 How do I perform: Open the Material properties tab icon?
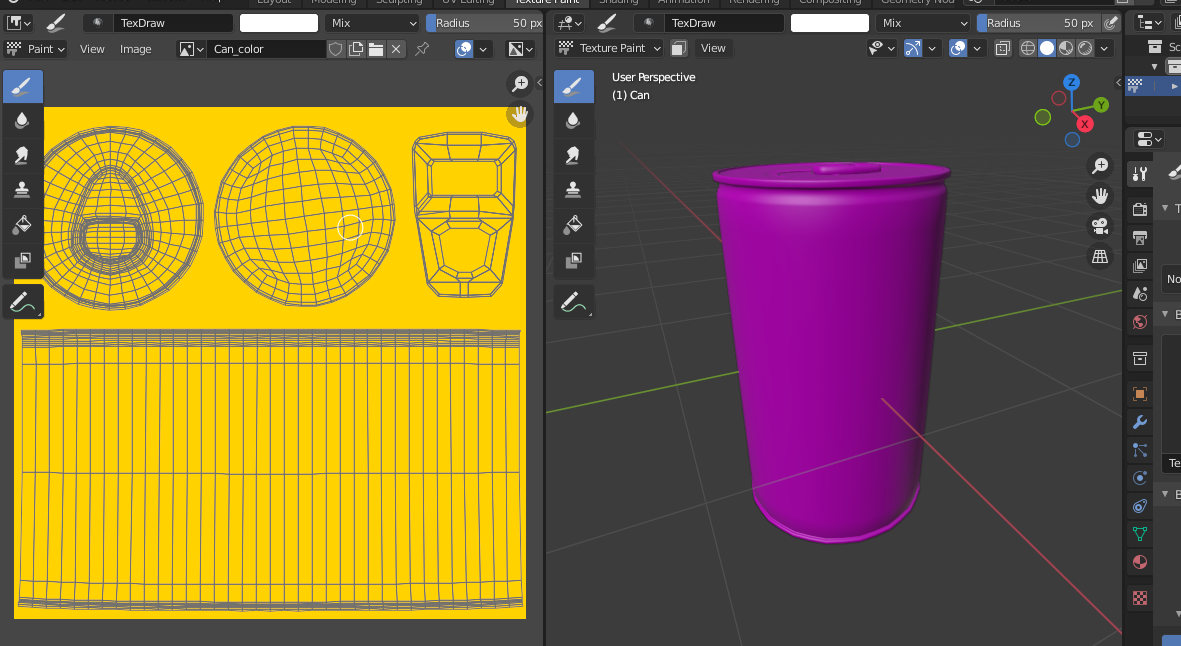click(1139, 562)
